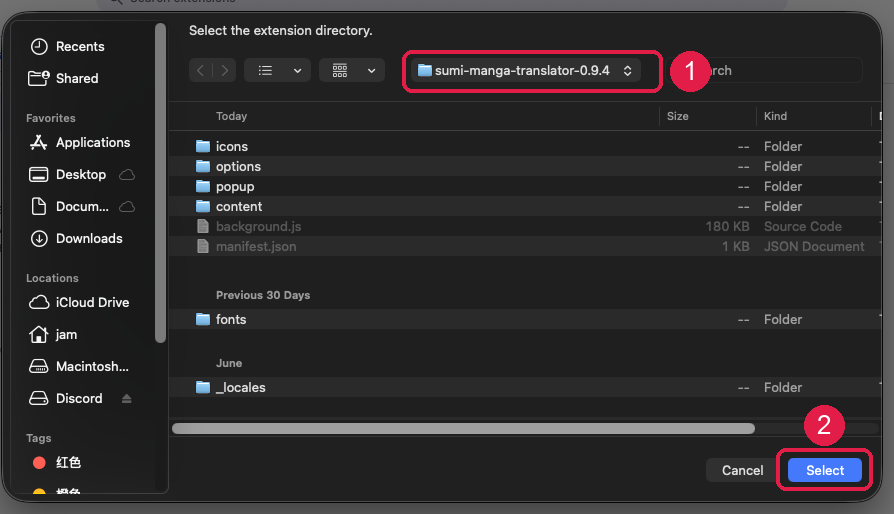This screenshot has width=894, height=514.
Task: Open iCloud Drive location
Action: (80, 303)
